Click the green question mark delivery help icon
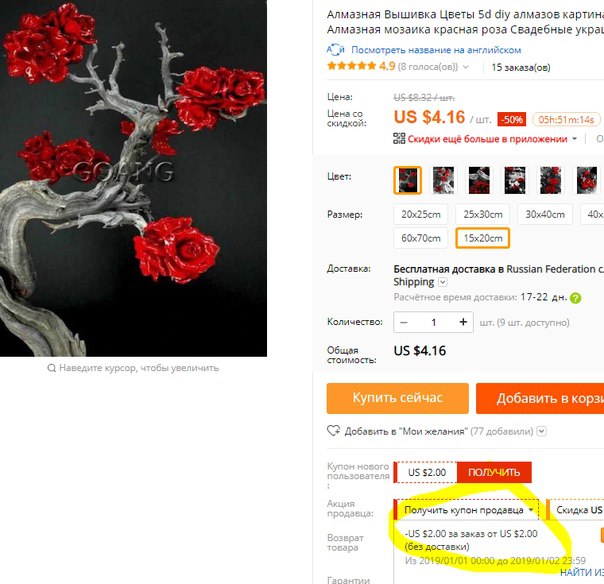Screen dimensions: 604x584 [575, 298]
